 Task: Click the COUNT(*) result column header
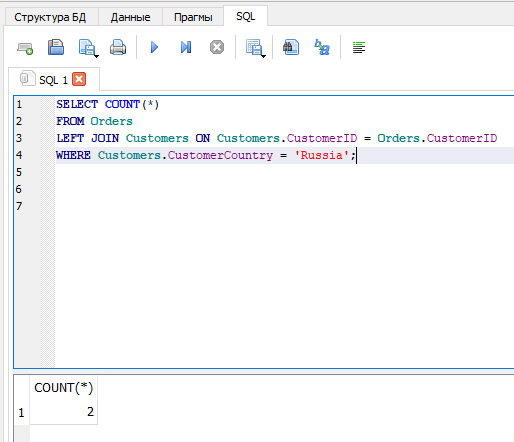63,388
